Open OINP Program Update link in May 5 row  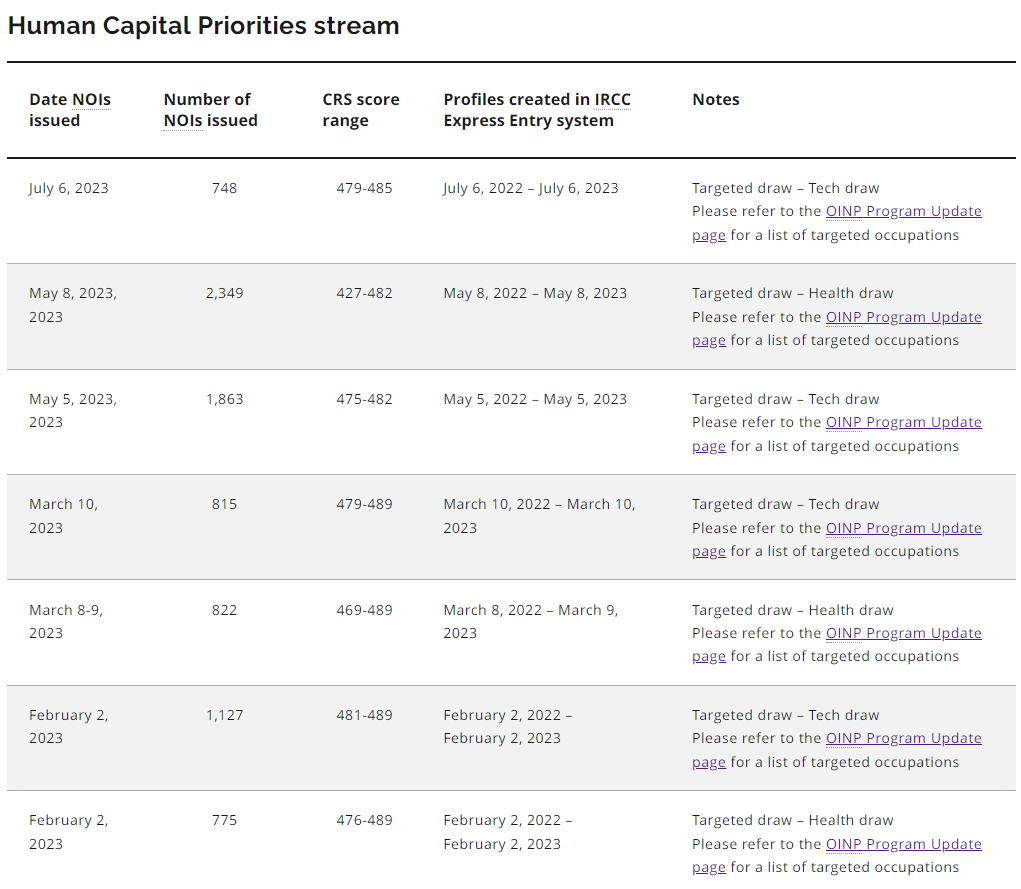(903, 423)
